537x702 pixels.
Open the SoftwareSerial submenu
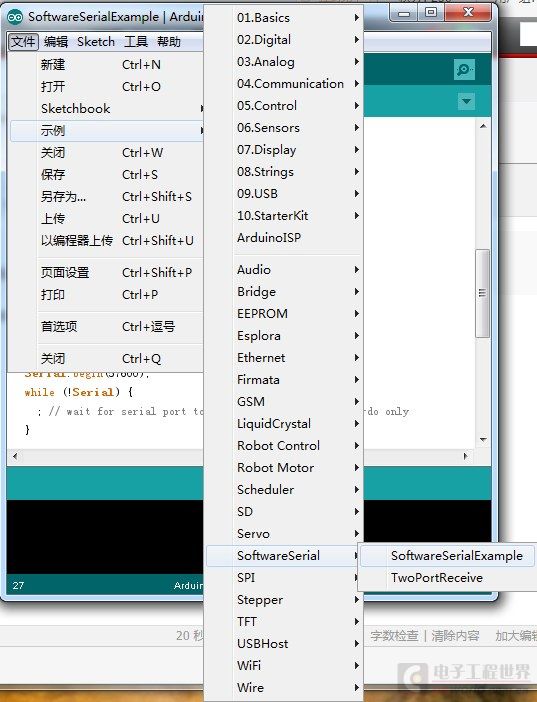284,556
